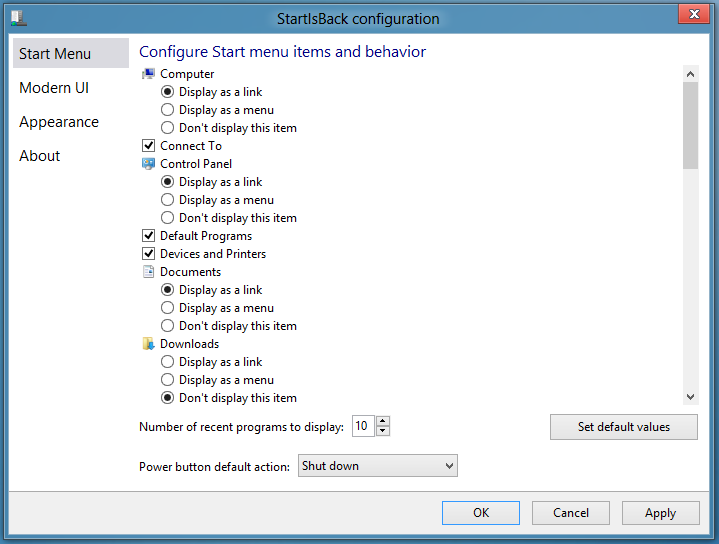
Task: Click the recent programs number field
Action: click(362, 427)
